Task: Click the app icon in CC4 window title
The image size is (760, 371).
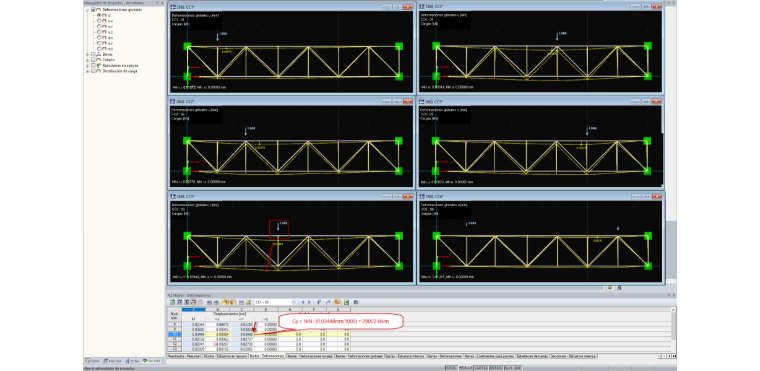Action: 421,7
